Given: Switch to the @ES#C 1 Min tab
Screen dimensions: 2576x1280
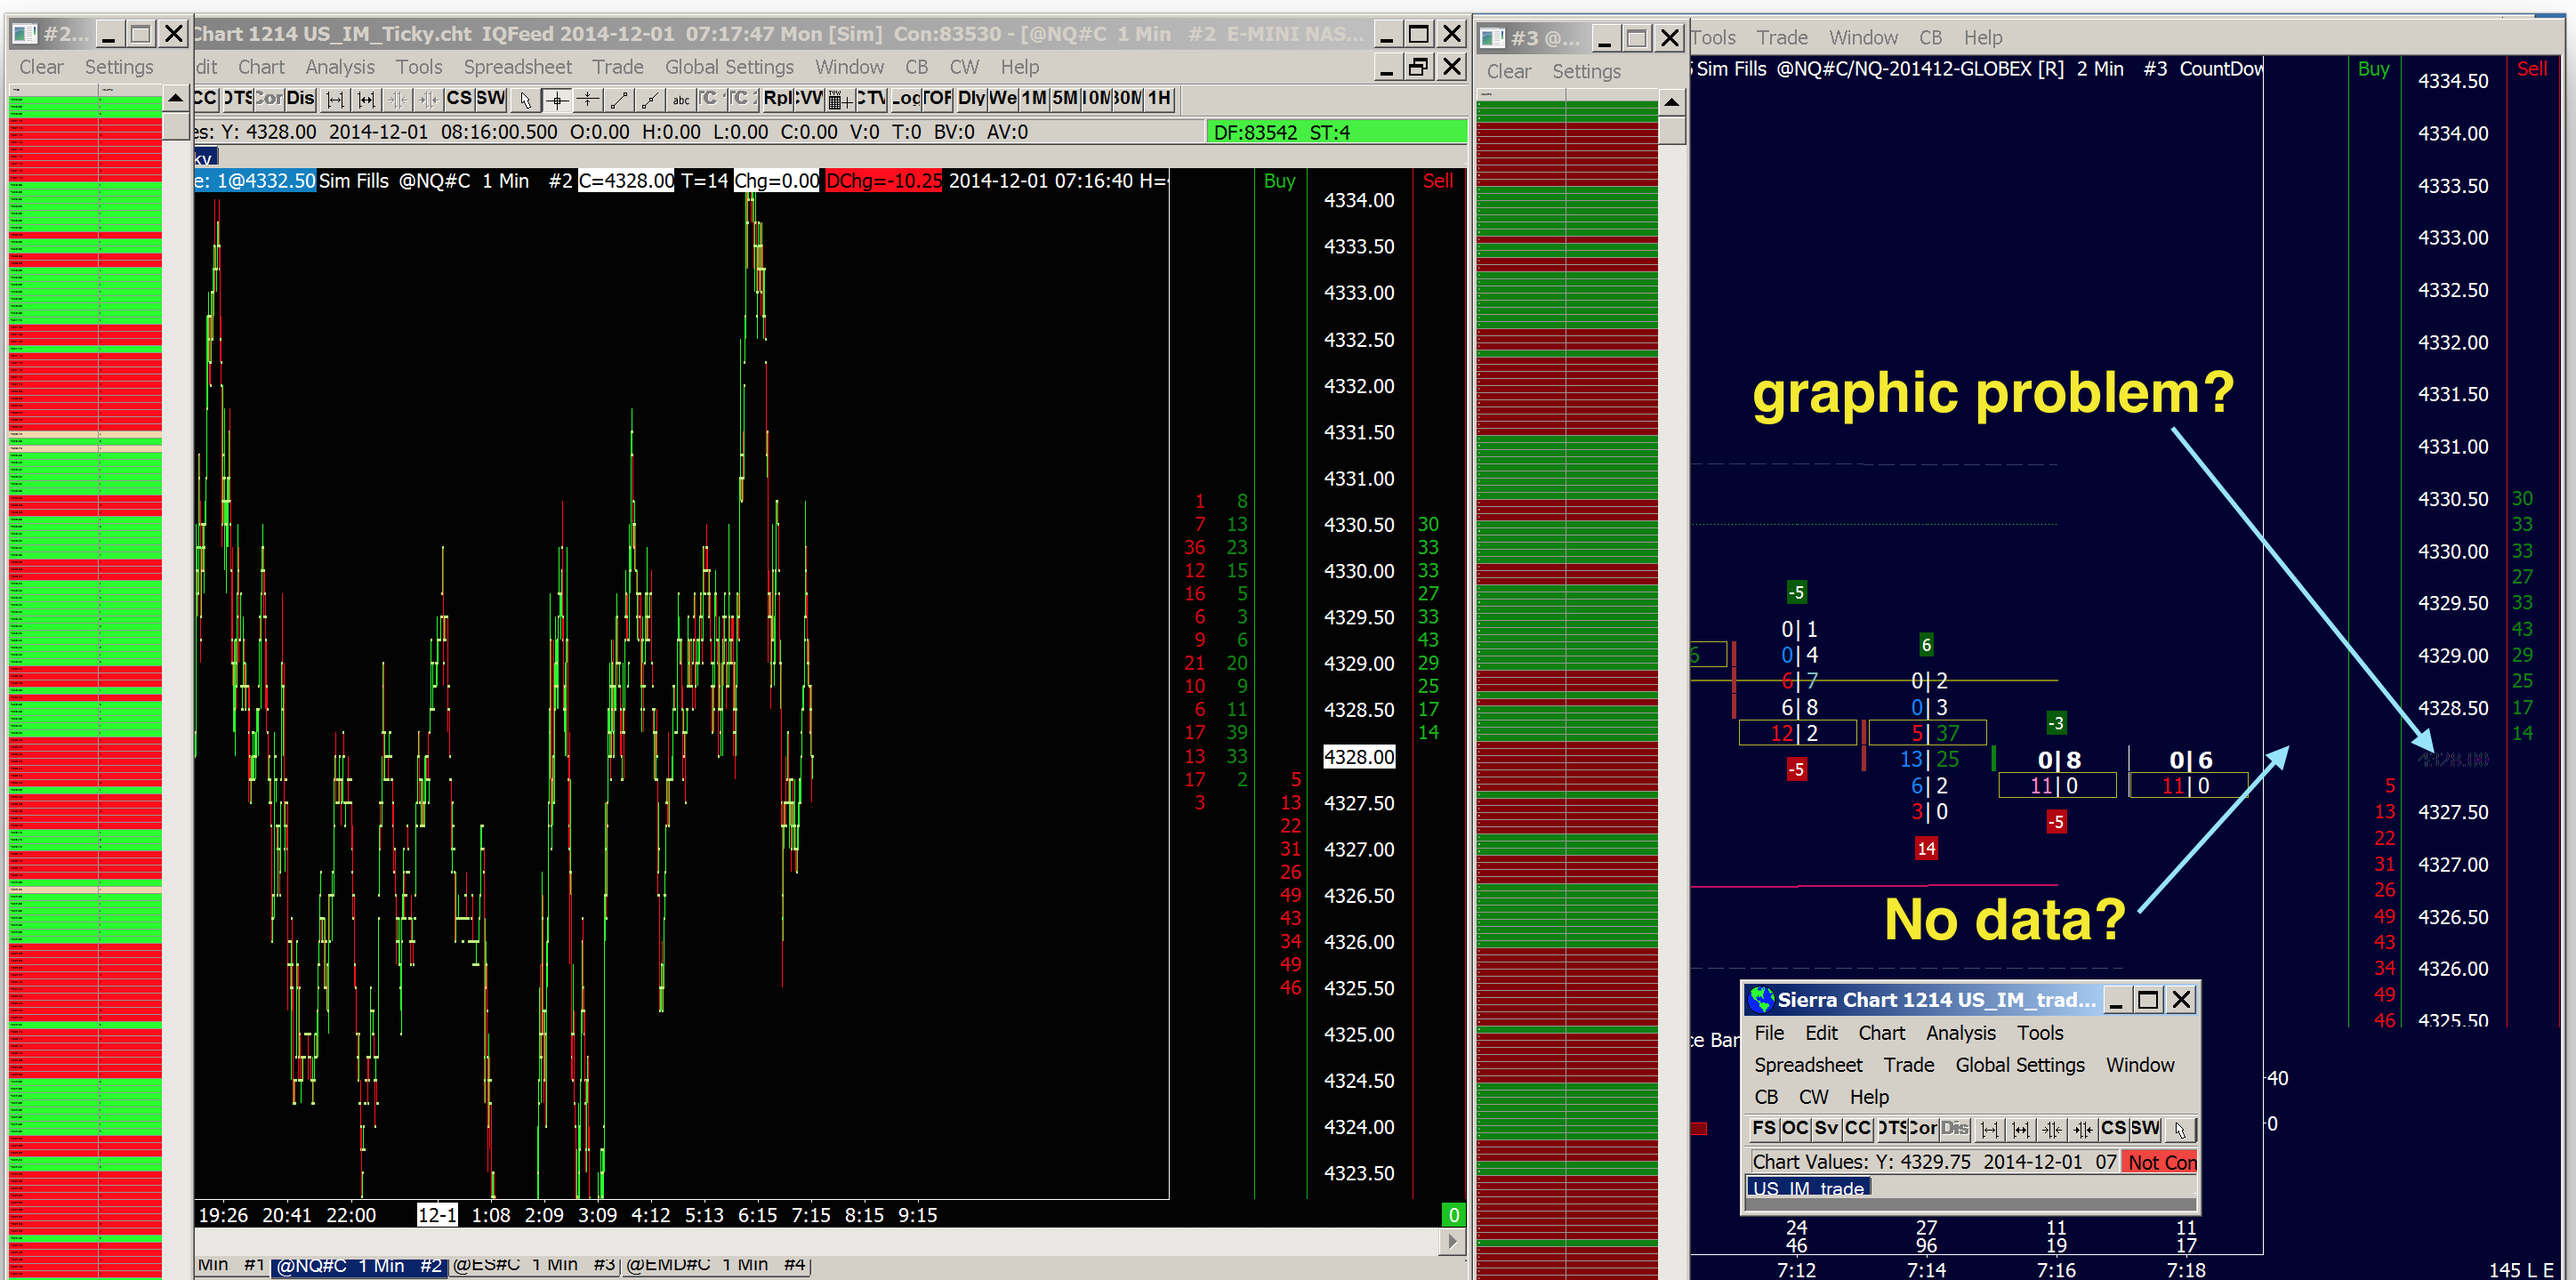Looking at the screenshot, I should click(x=534, y=1265).
